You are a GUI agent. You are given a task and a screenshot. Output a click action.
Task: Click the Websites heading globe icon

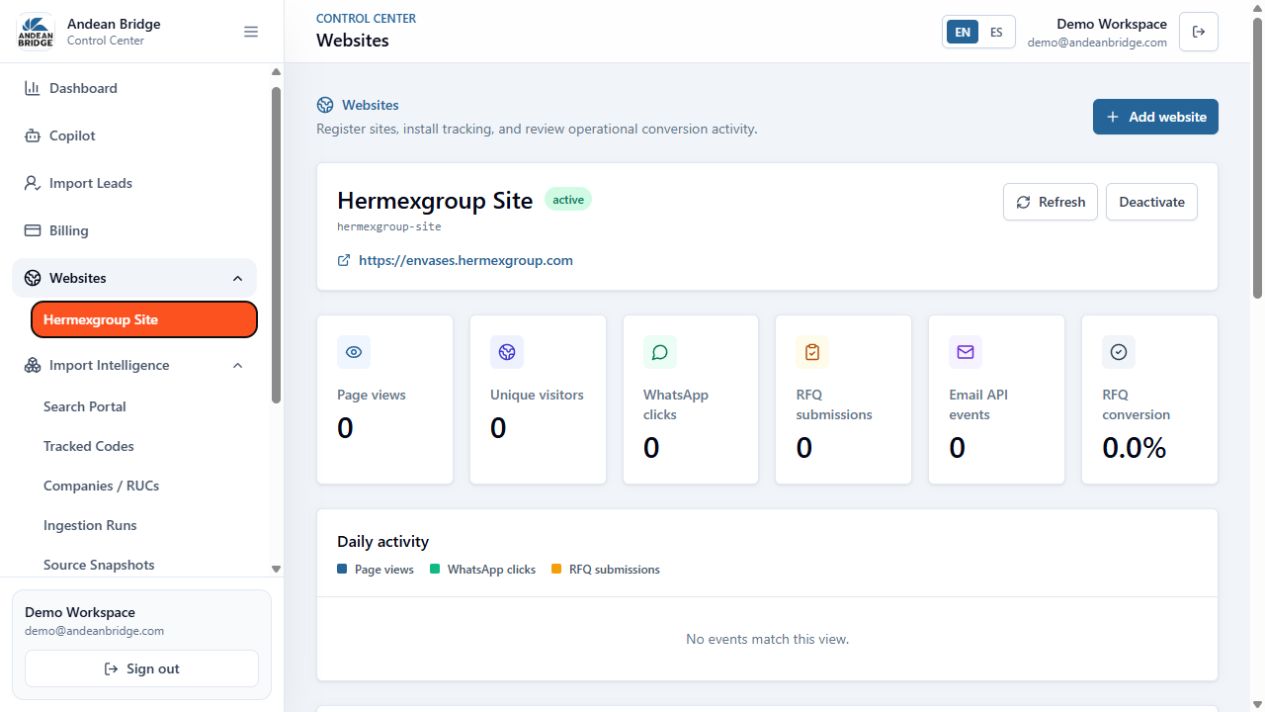point(325,105)
